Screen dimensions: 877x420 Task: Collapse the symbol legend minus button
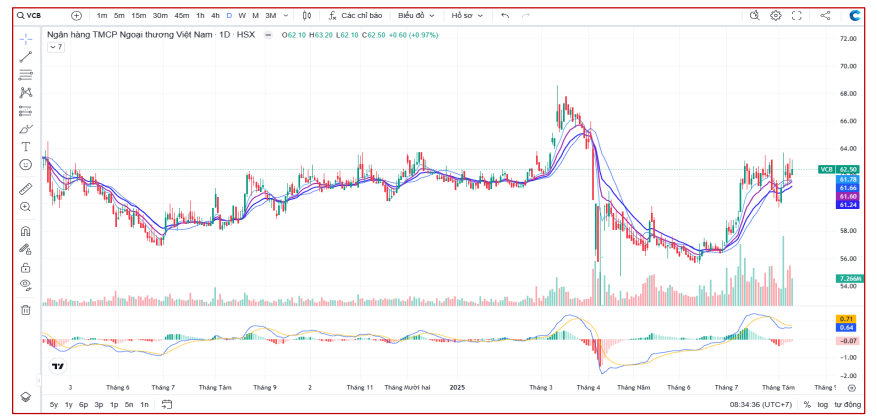[x=268, y=35]
